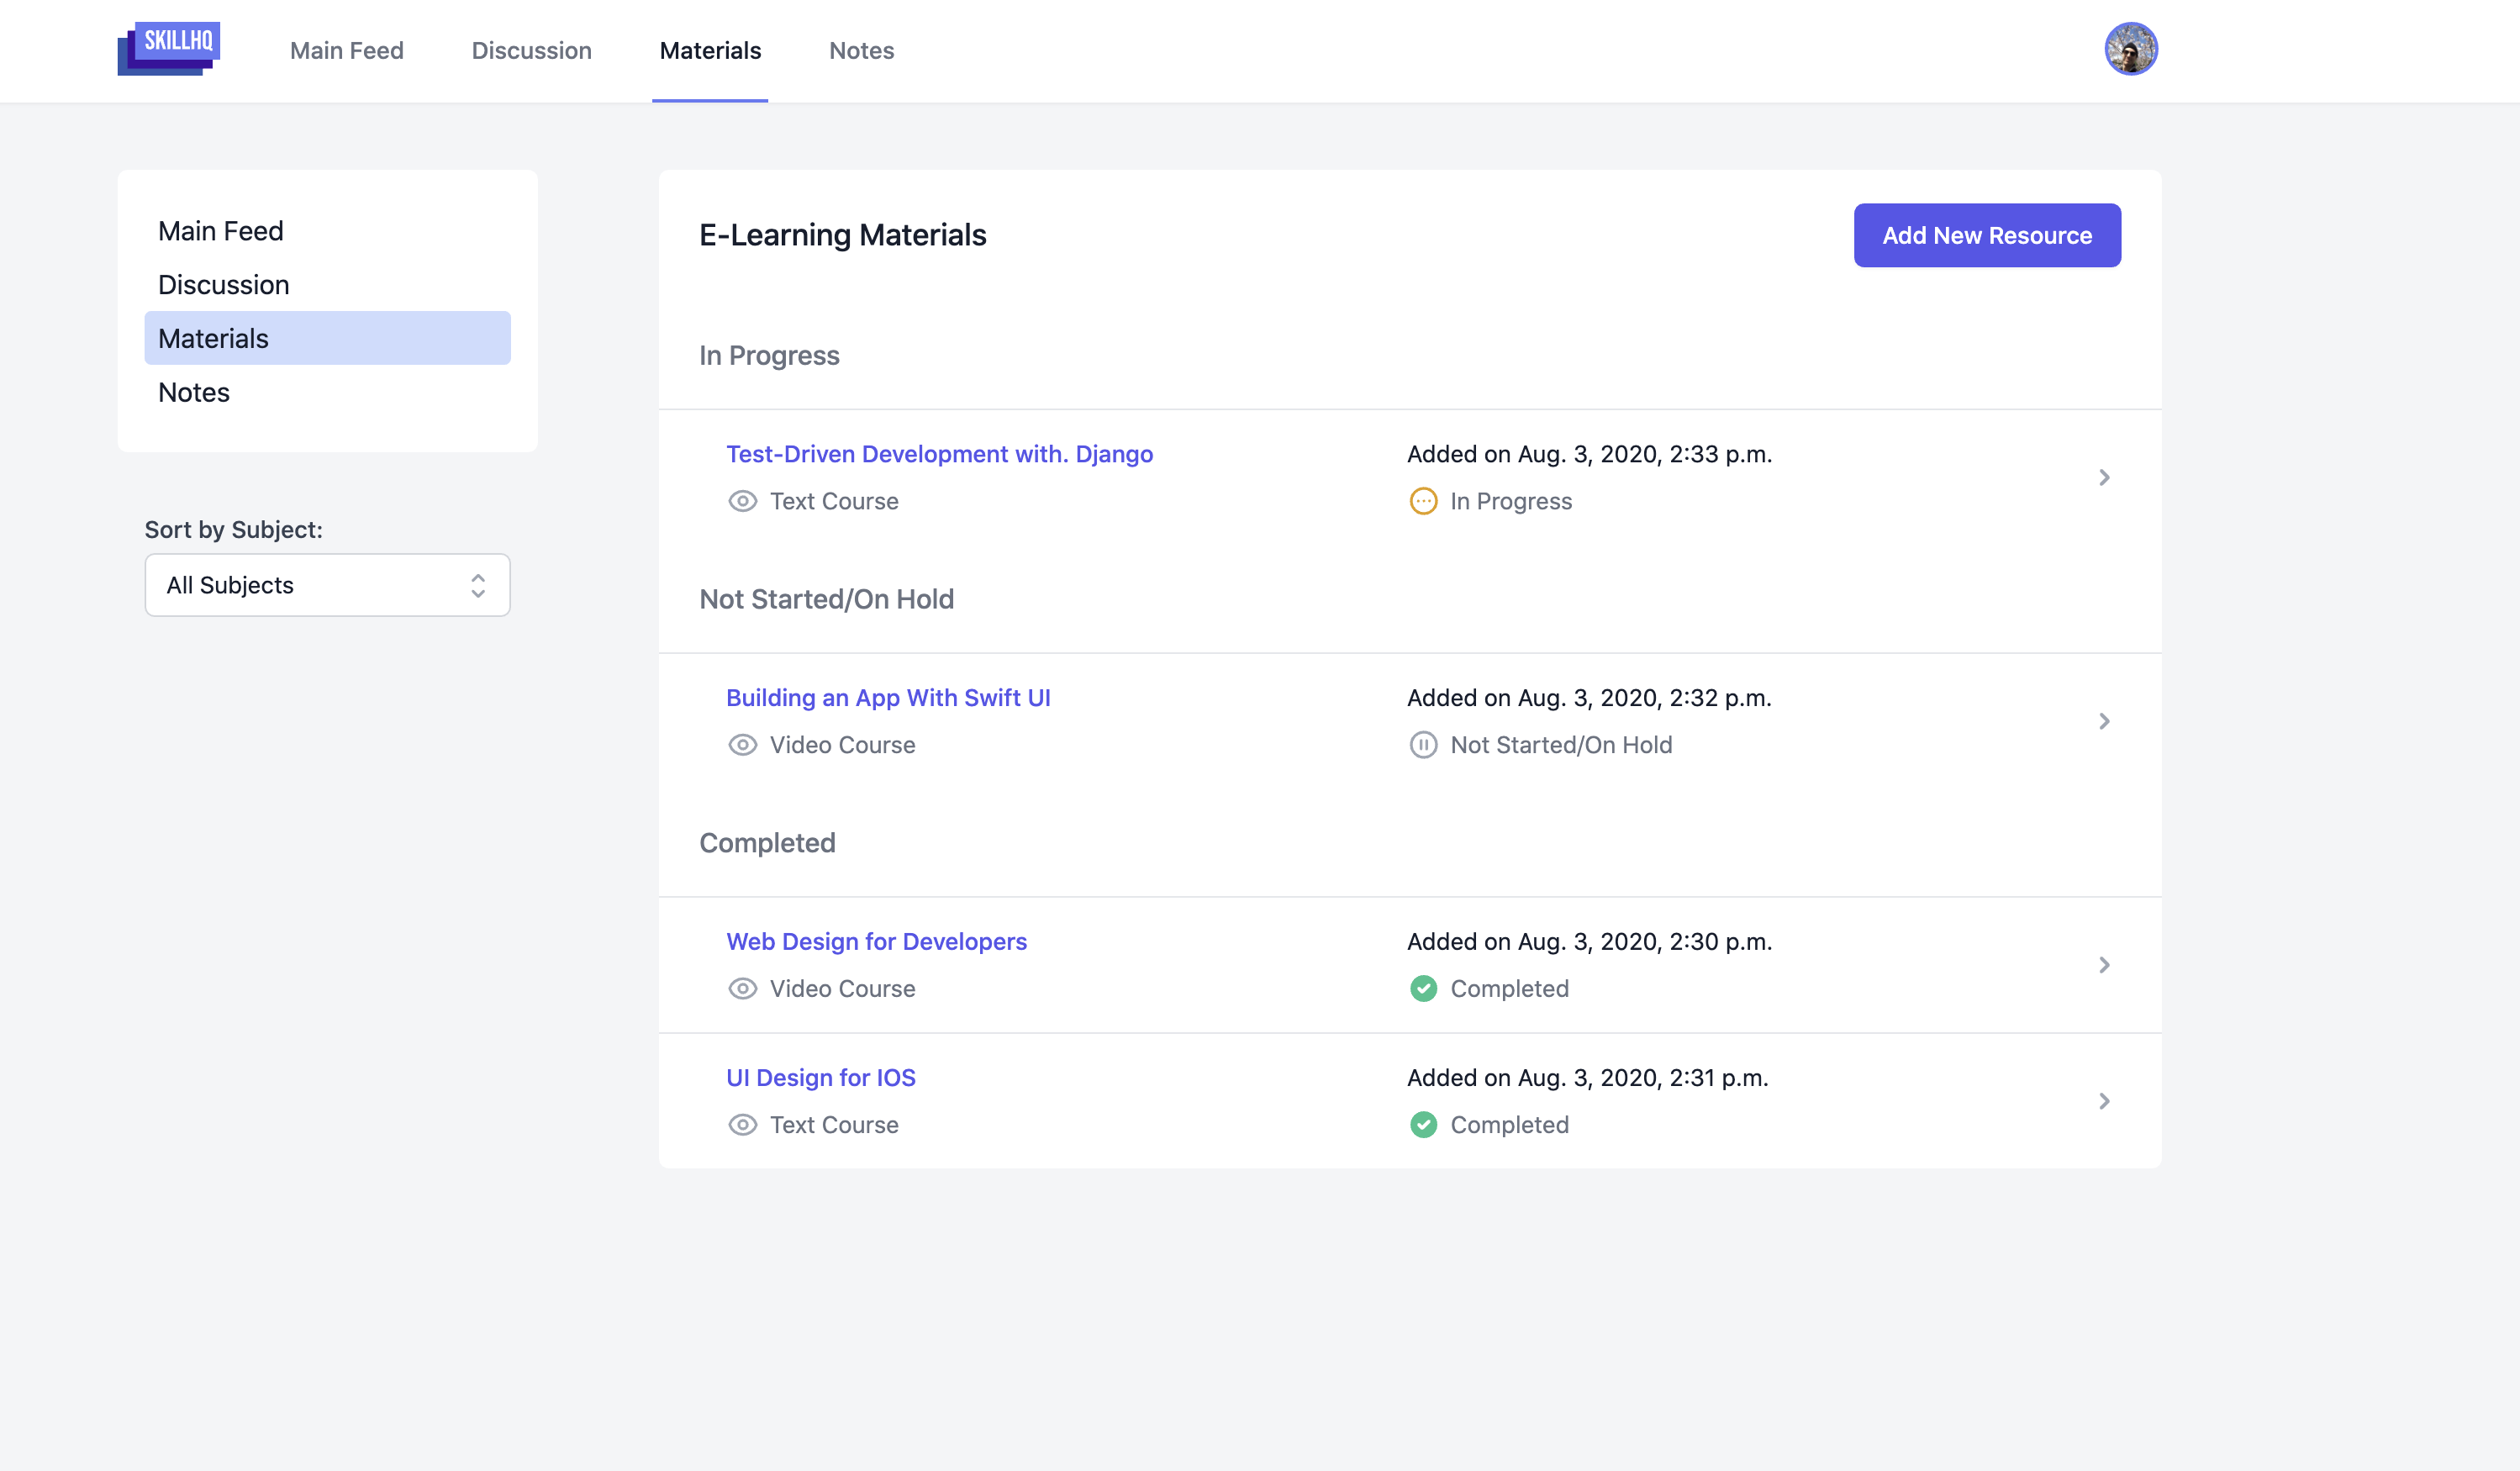
Task: Toggle the eye icon on UI Design Text Course
Action: [x=742, y=1124]
